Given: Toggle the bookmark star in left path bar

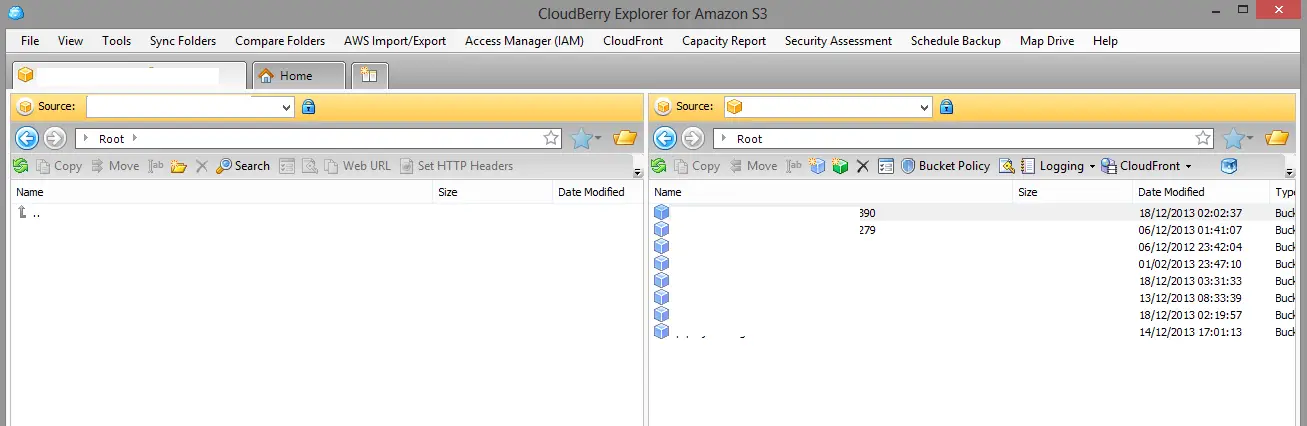Looking at the screenshot, I should tap(551, 138).
